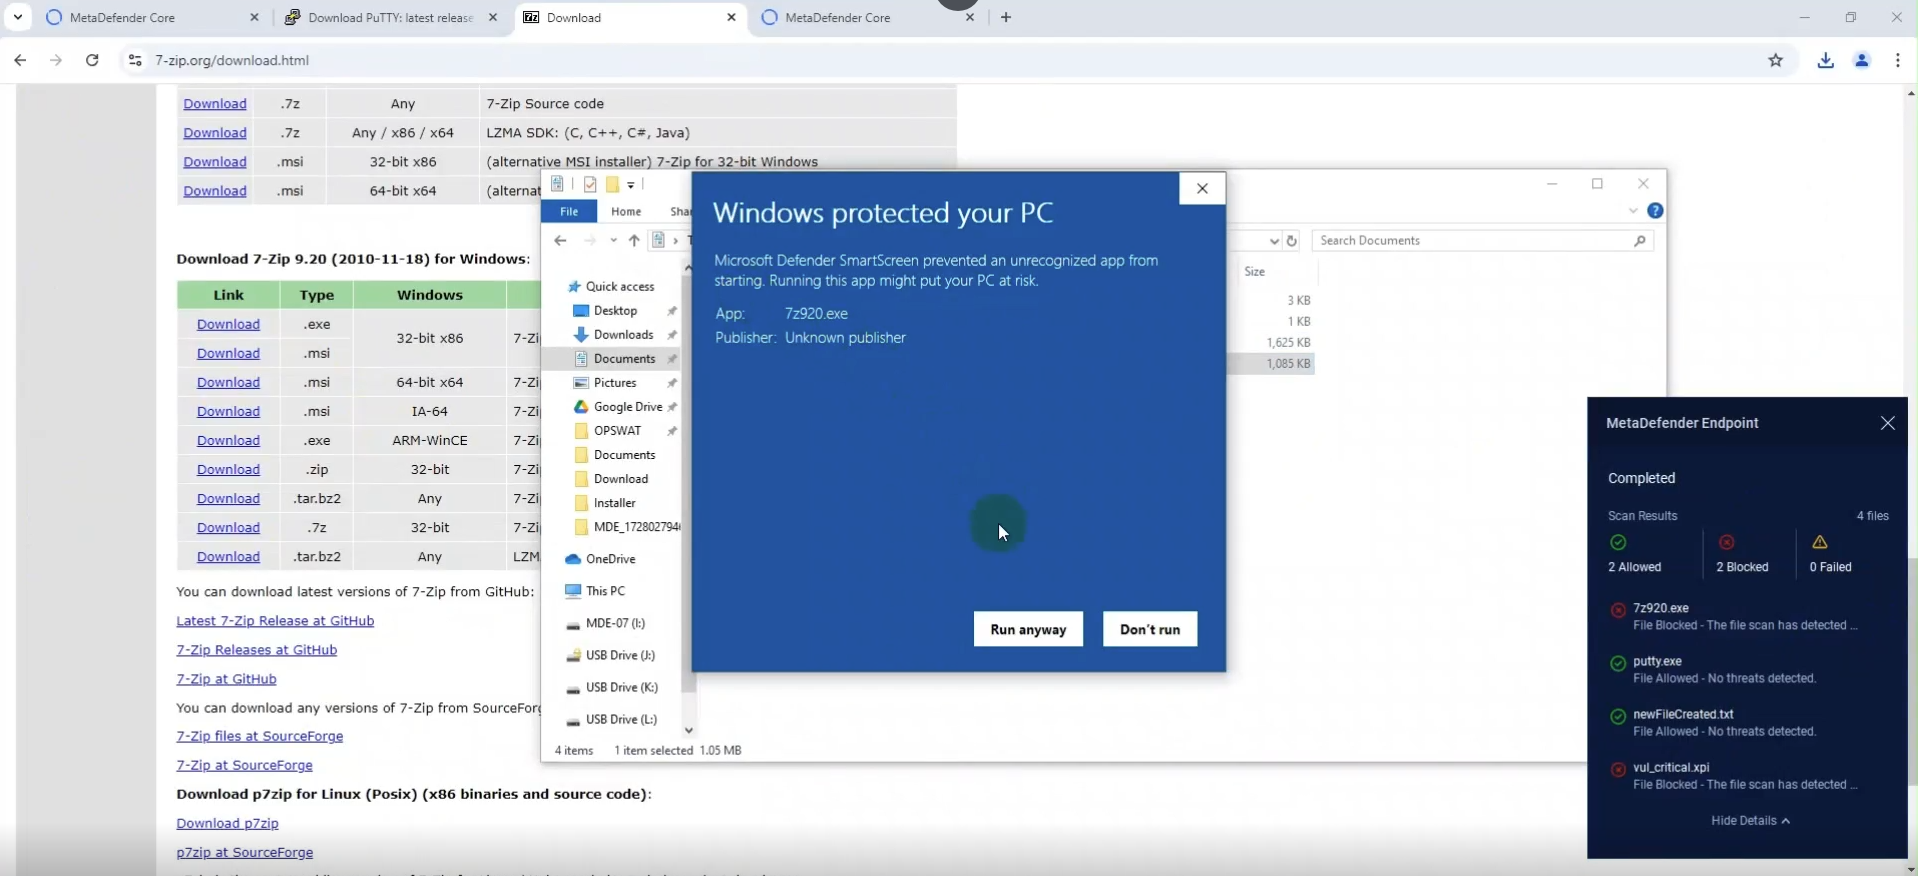The height and width of the screenshot is (876, 1918).
Task: Open vul_critical.xpi blocked result
Action: [x=1745, y=776]
